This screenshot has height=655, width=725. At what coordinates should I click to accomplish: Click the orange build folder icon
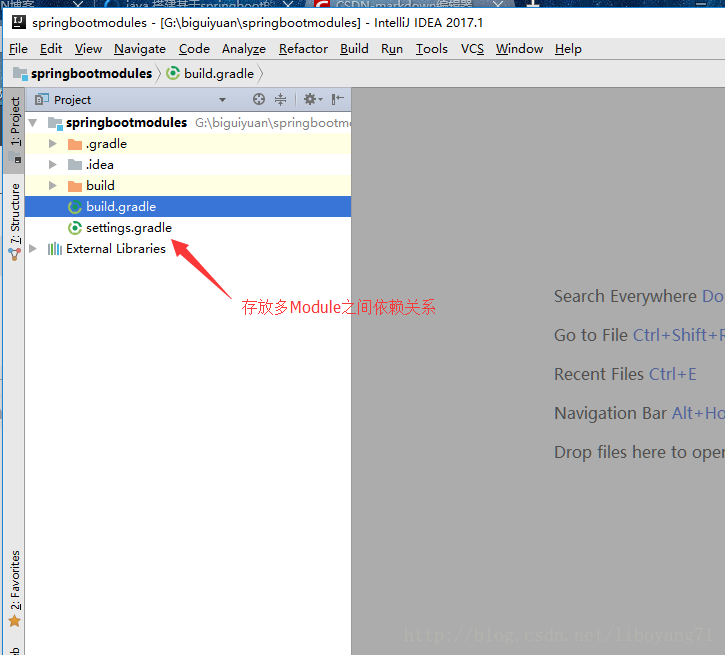(74, 186)
